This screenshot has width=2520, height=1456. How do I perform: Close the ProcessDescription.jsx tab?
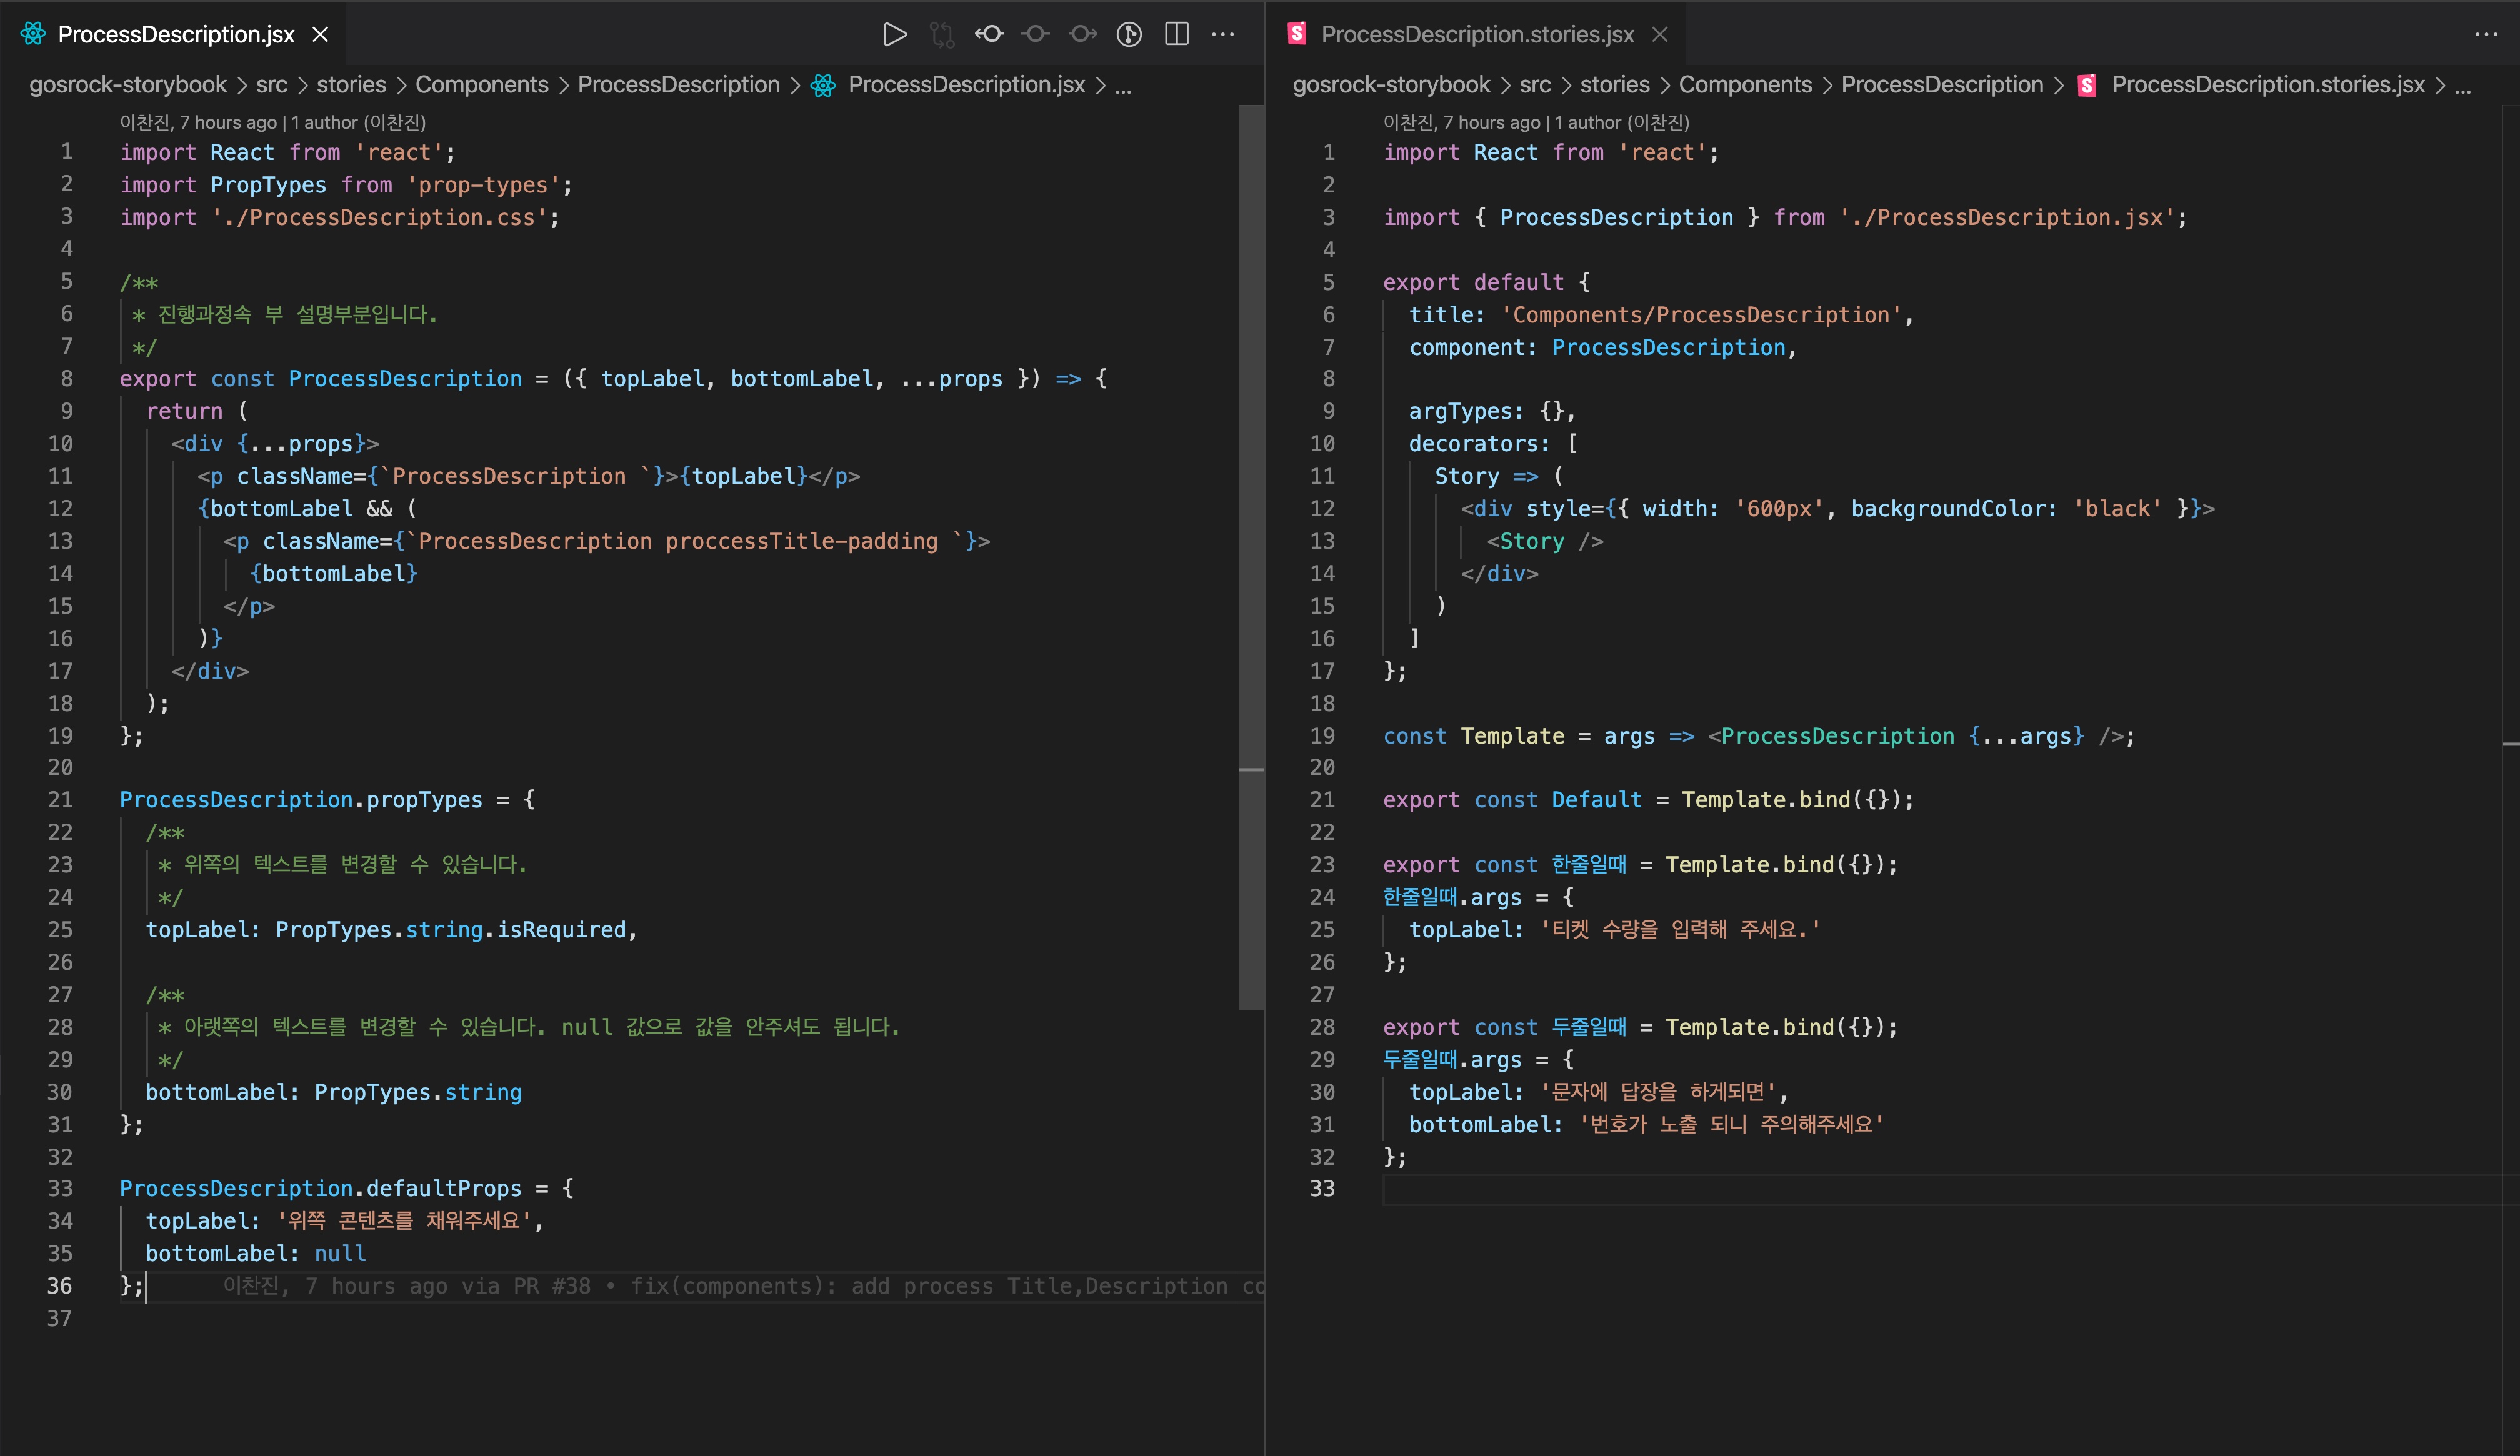tap(320, 35)
